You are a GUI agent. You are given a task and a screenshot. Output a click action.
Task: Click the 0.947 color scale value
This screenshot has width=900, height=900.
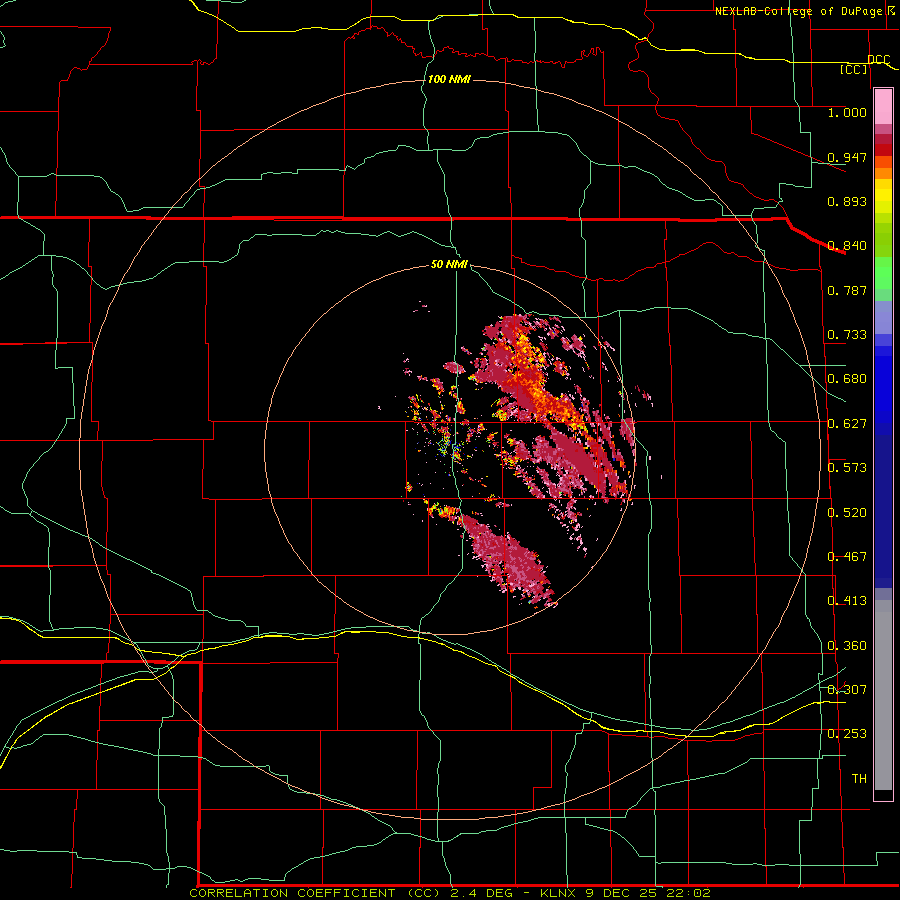pyautogui.click(x=847, y=157)
